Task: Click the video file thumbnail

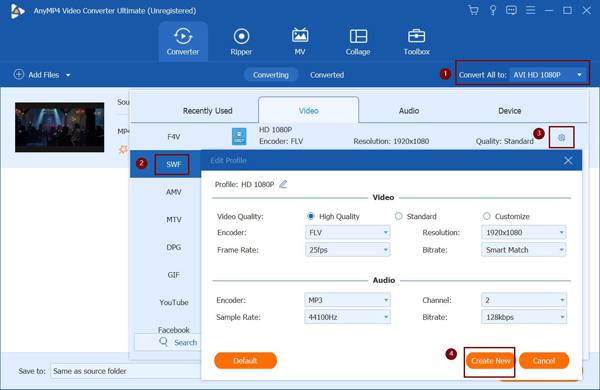Action: 60,127
